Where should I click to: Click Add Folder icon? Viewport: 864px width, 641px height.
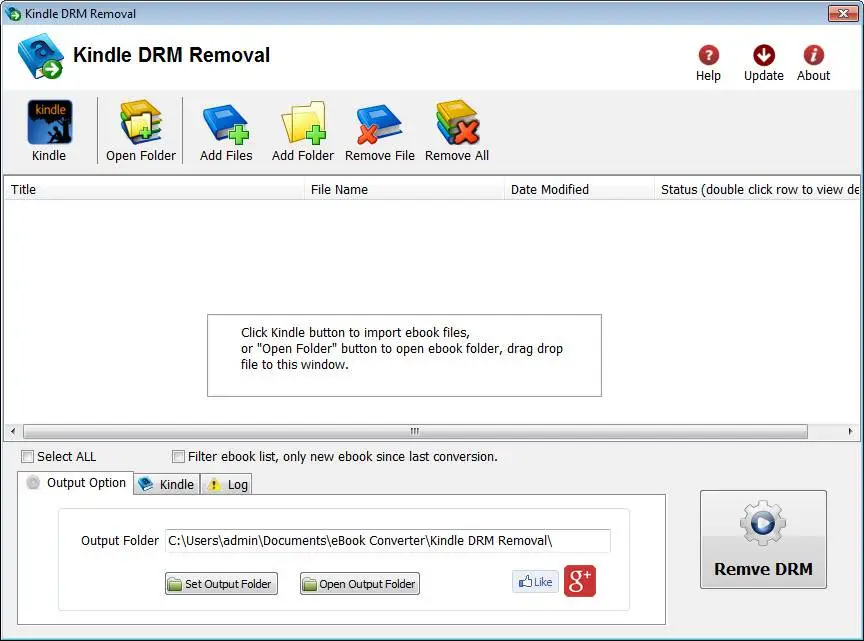[304, 122]
